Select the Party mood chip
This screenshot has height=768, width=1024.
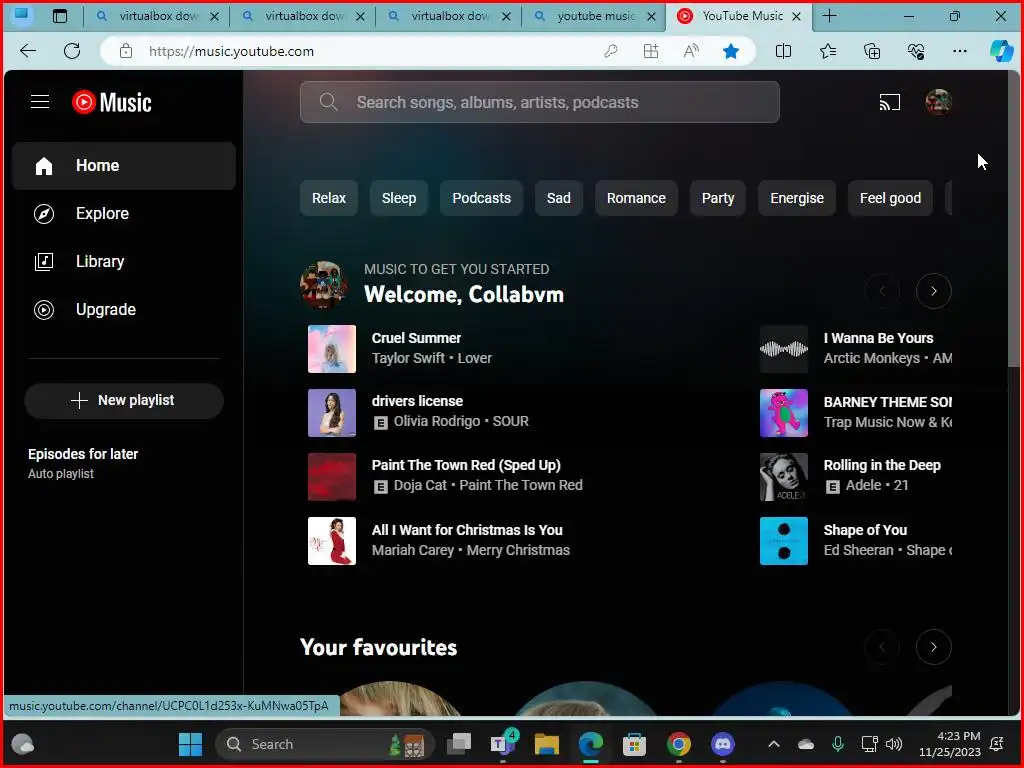718,198
